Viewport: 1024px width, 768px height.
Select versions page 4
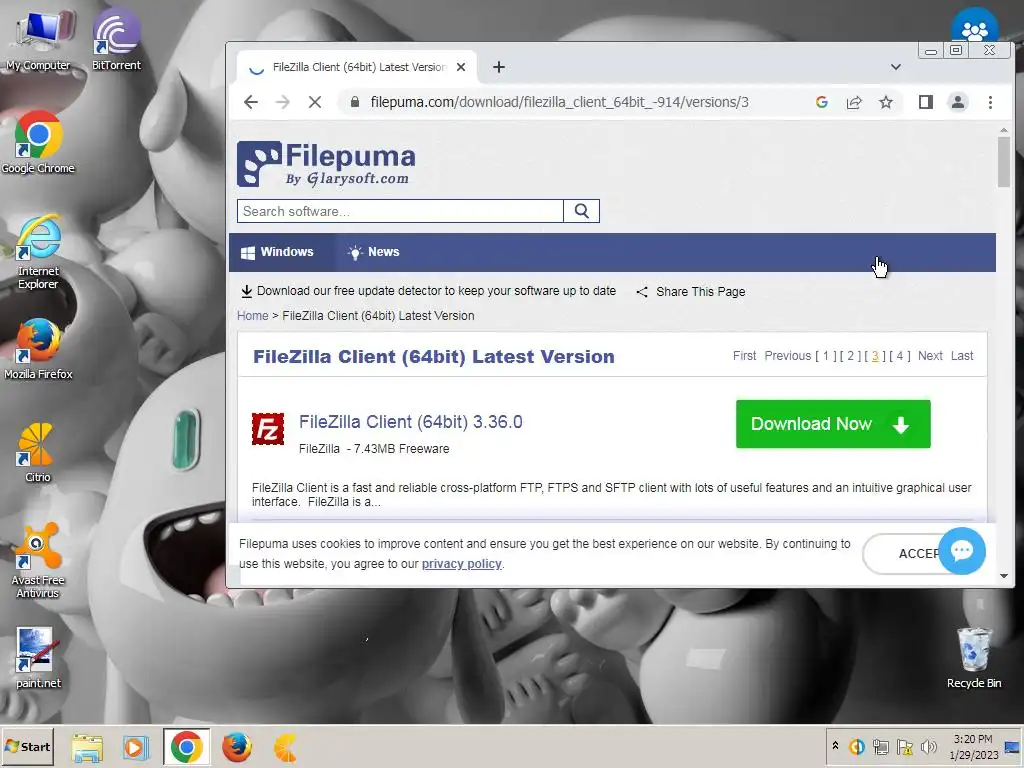click(900, 356)
